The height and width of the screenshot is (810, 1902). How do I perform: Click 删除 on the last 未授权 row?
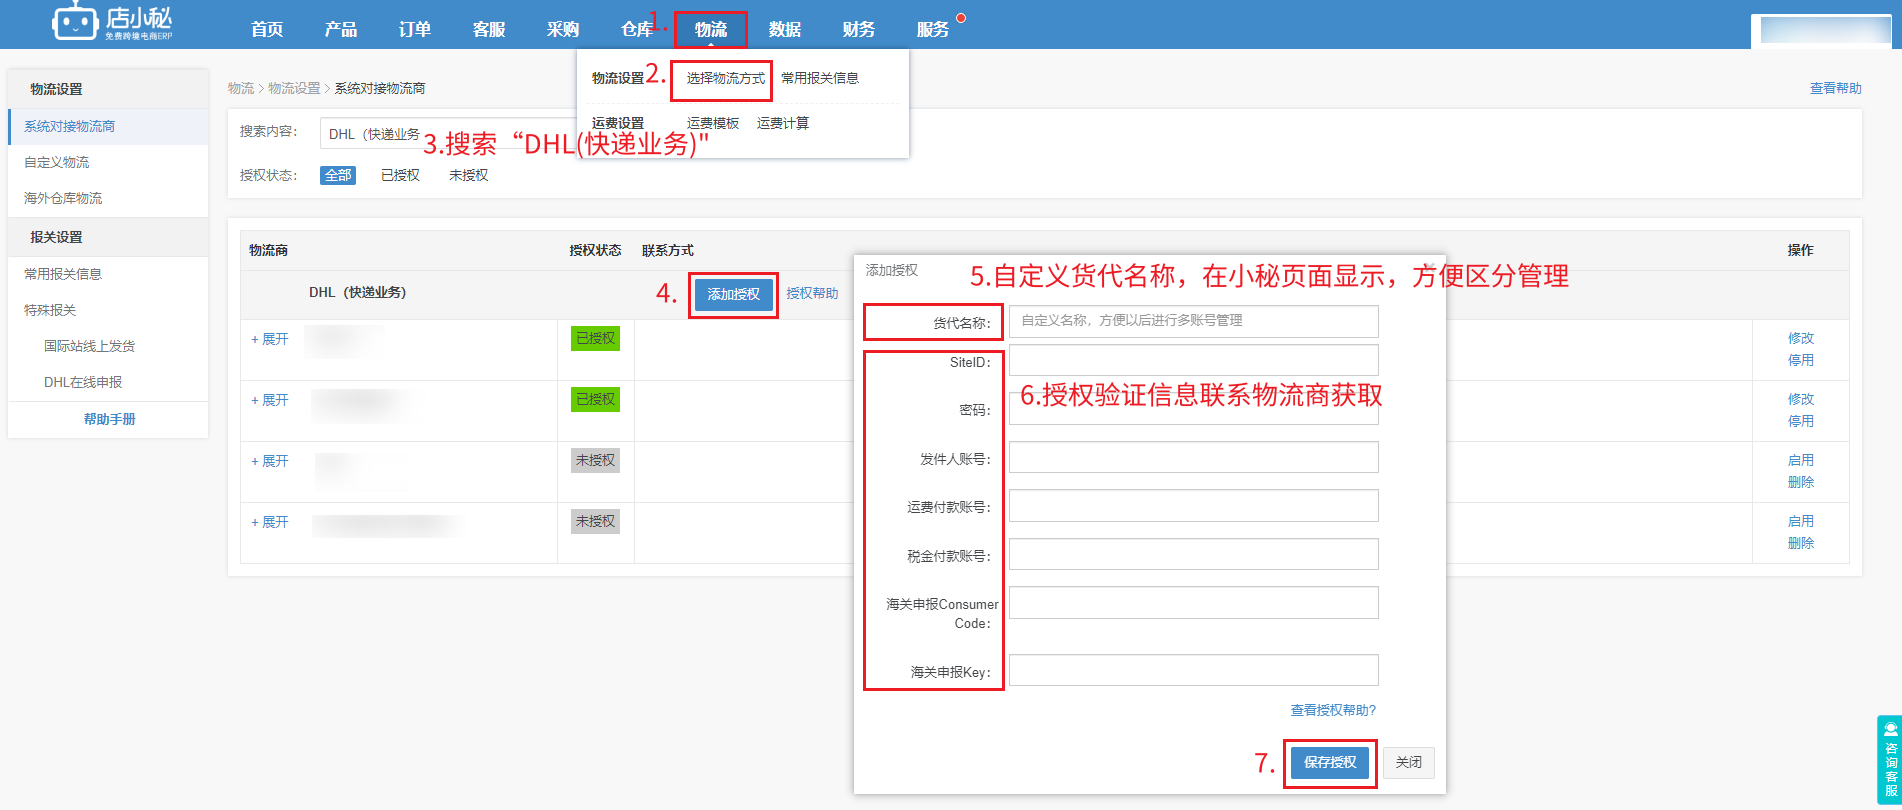coord(1801,543)
